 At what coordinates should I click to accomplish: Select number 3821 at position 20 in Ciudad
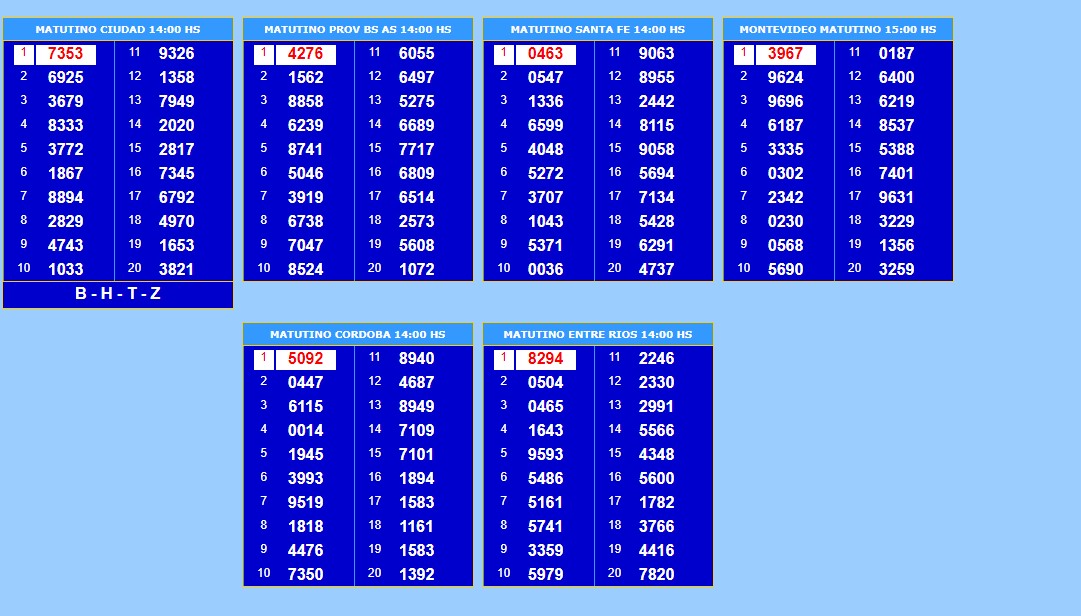pyautogui.click(x=176, y=269)
